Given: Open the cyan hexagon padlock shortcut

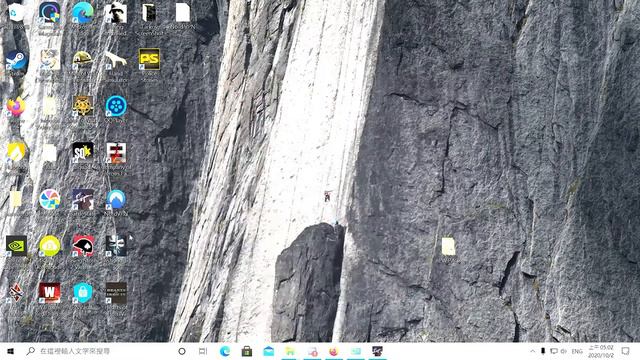Looking at the screenshot, I should tap(83, 293).
